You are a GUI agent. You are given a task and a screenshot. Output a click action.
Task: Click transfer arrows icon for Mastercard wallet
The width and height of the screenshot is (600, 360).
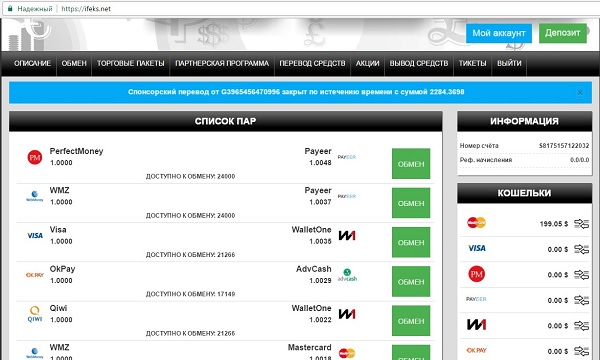pos(582,224)
